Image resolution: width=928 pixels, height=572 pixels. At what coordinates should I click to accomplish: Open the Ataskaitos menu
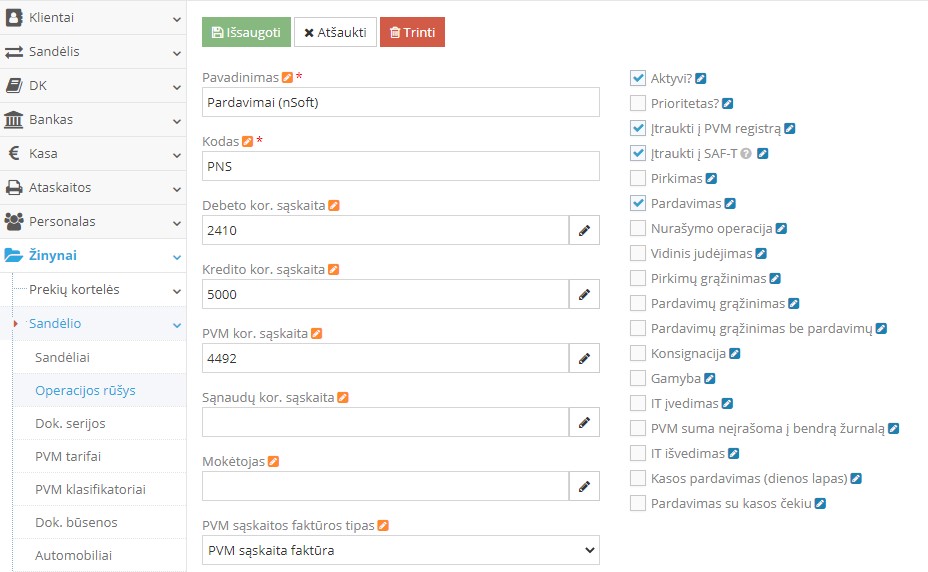(93, 187)
